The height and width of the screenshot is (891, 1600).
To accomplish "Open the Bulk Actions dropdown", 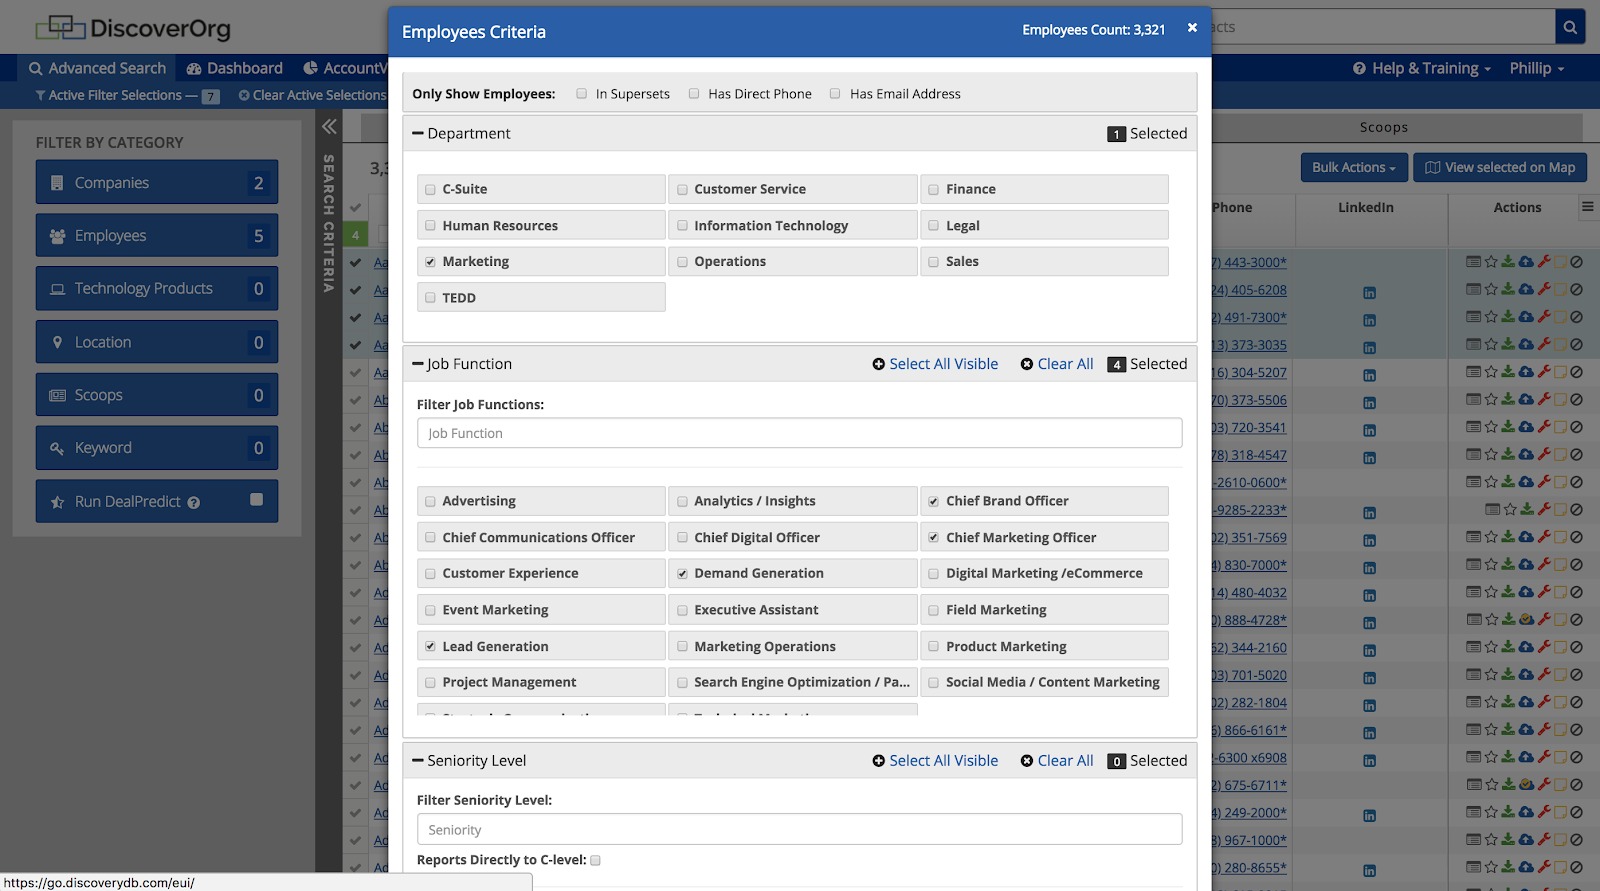I will (1353, 167).
